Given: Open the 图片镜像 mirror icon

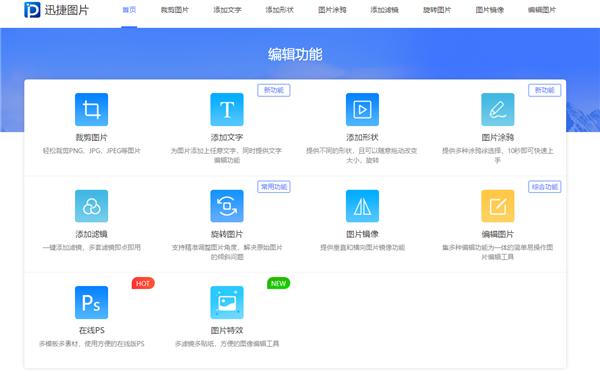Looking at the screenshot, I should pos(362,206).
